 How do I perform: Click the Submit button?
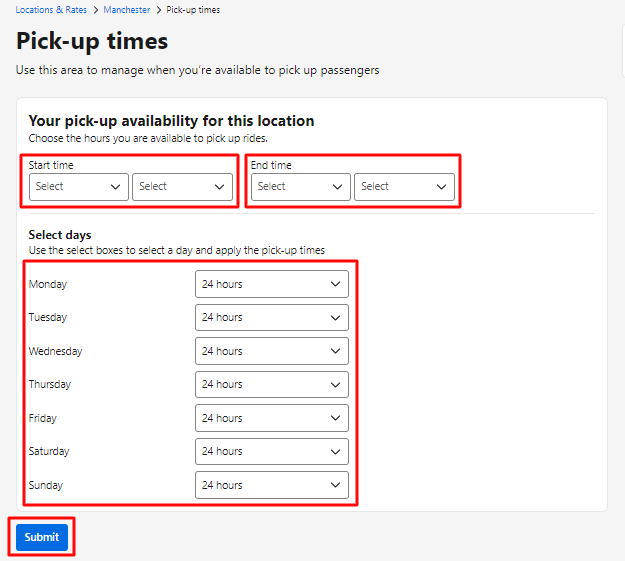click(x=42, y=537)
